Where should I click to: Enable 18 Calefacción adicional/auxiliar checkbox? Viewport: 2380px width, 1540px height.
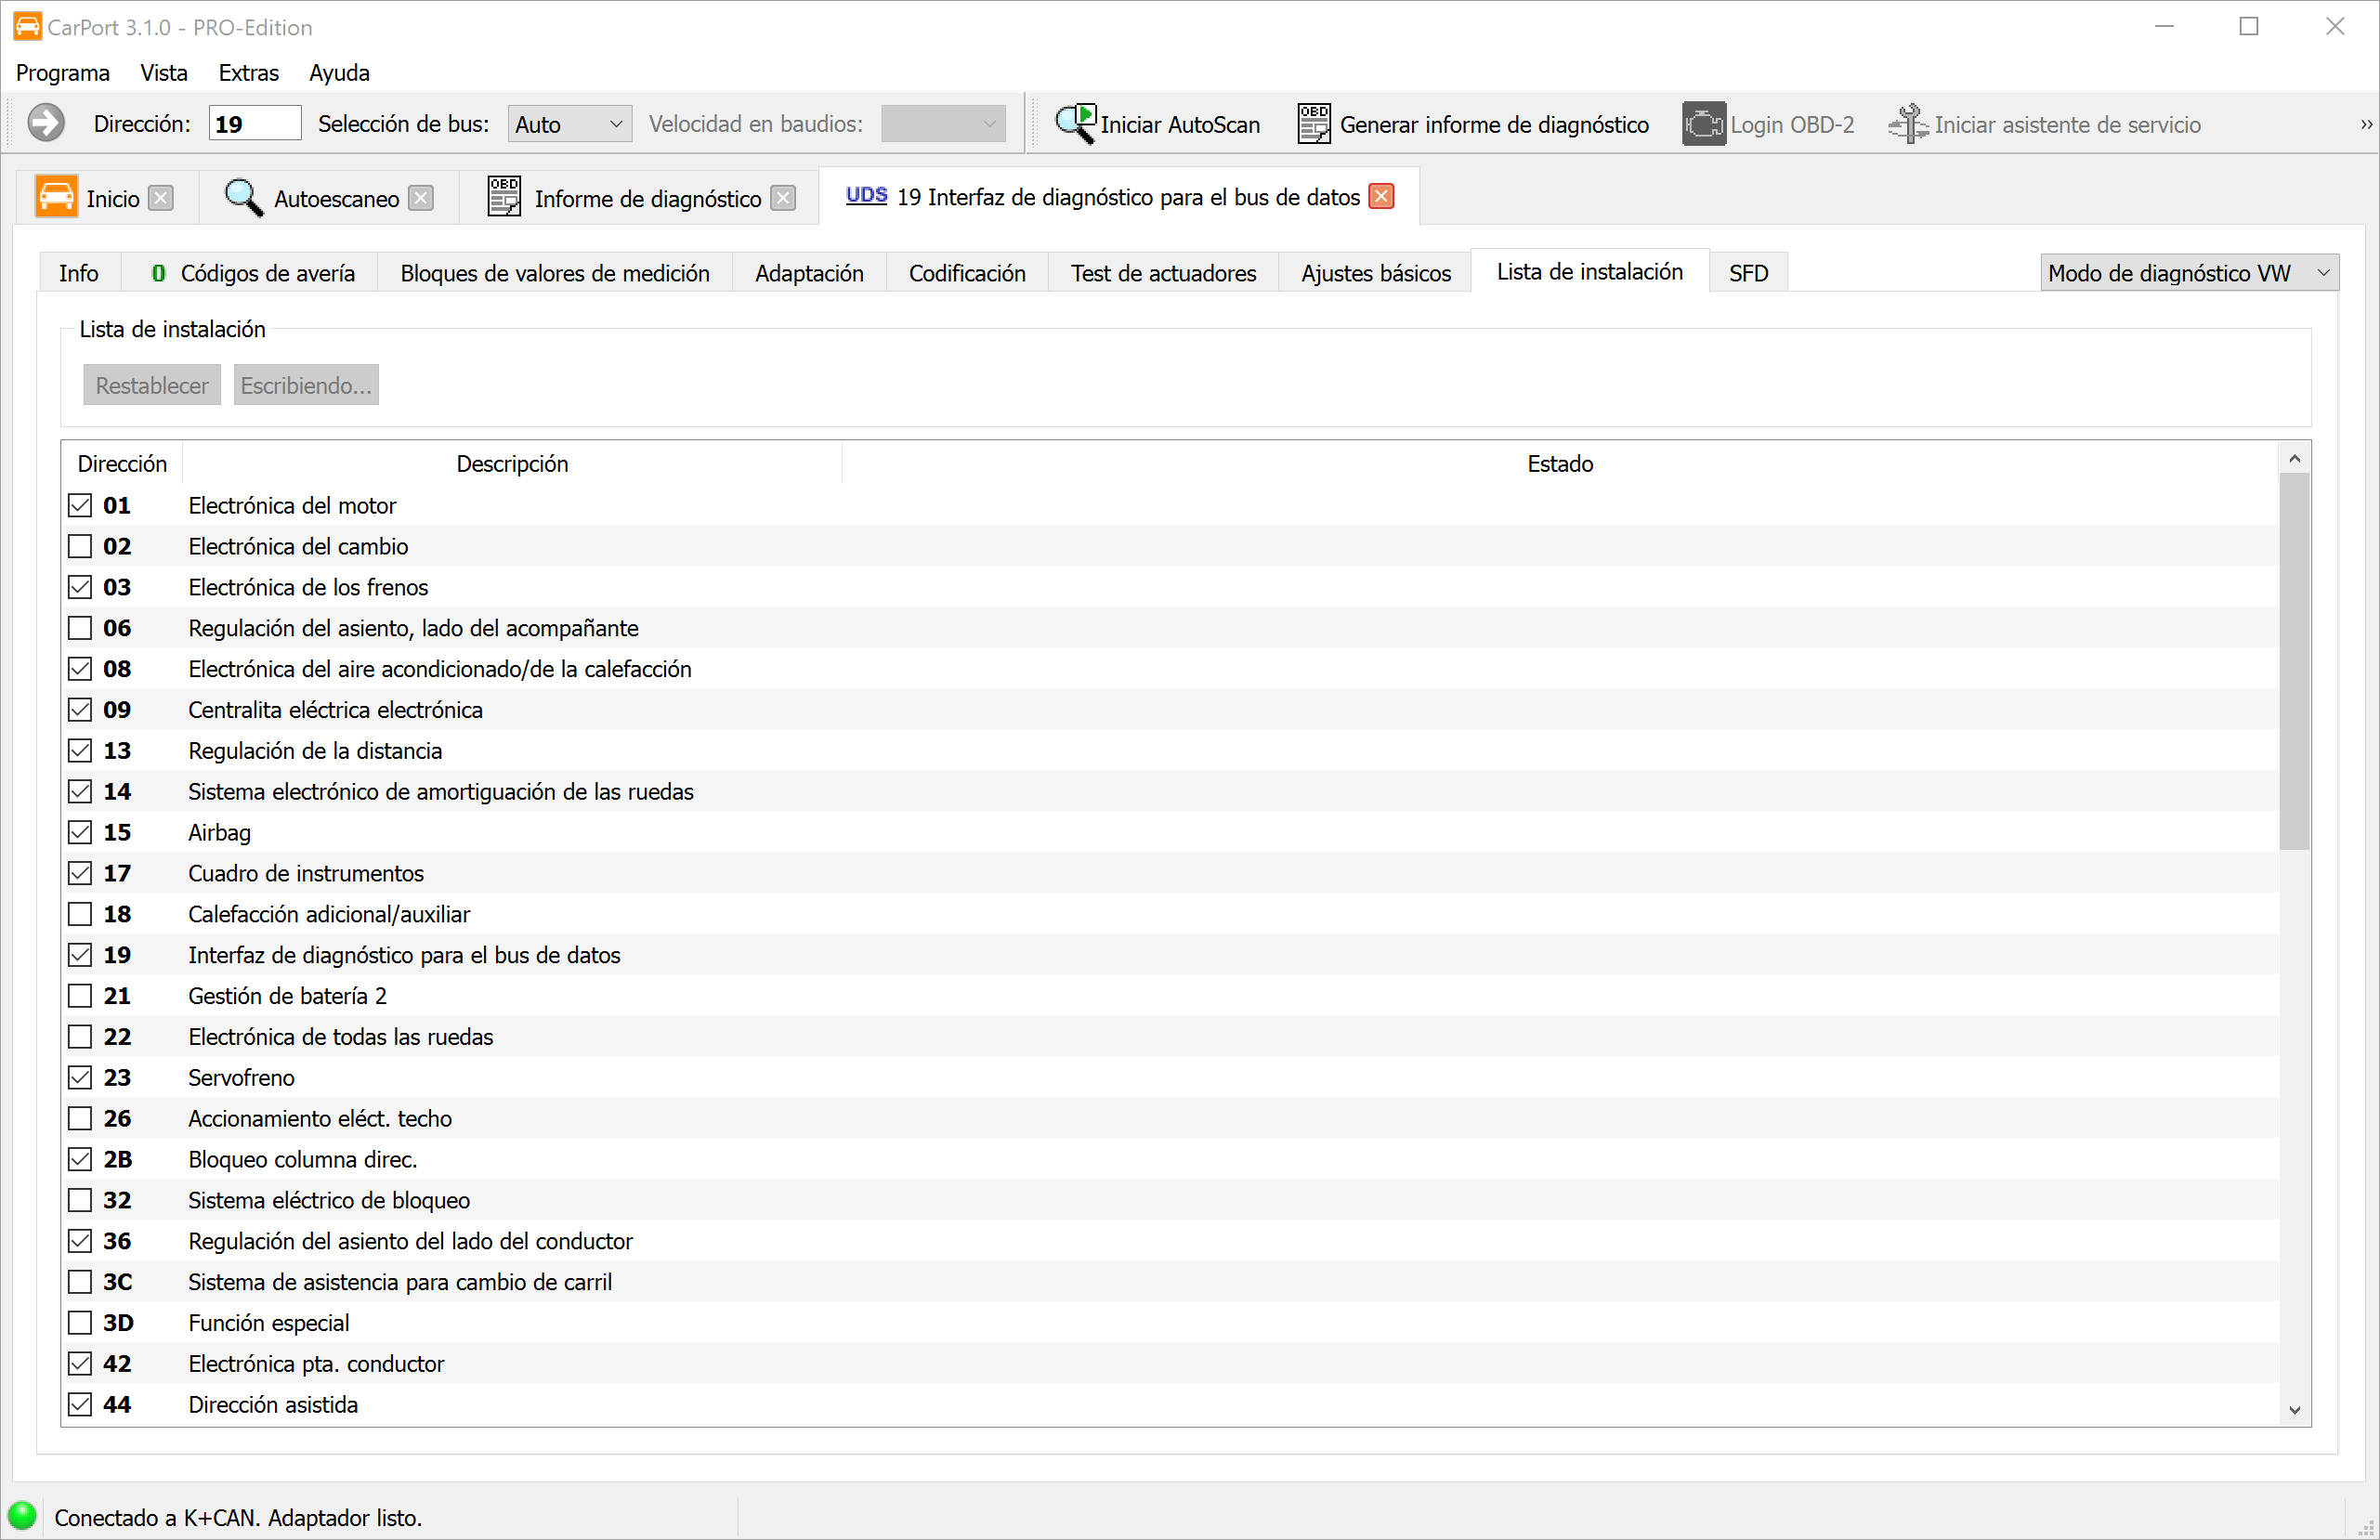[x=80, y=914]
